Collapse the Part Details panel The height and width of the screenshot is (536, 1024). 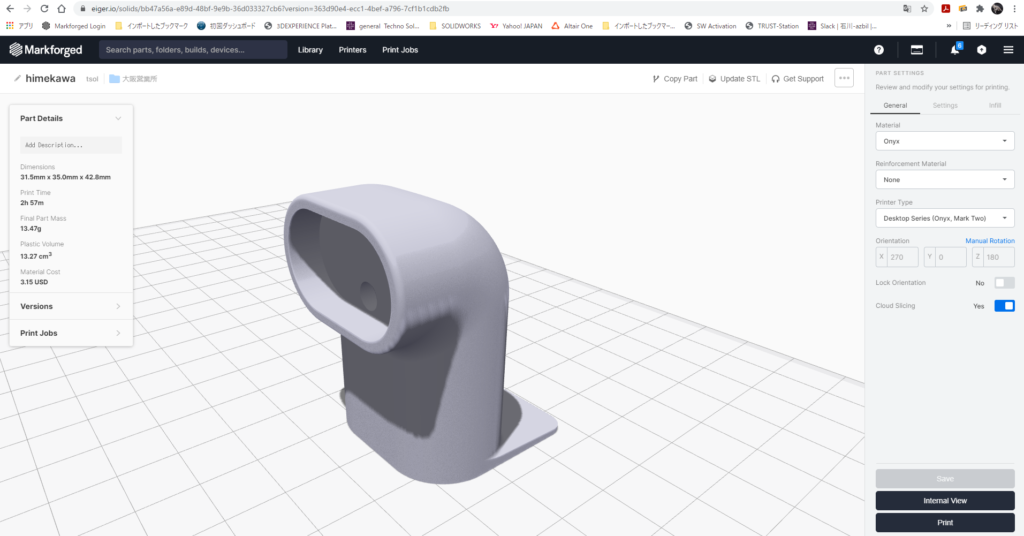118,118
